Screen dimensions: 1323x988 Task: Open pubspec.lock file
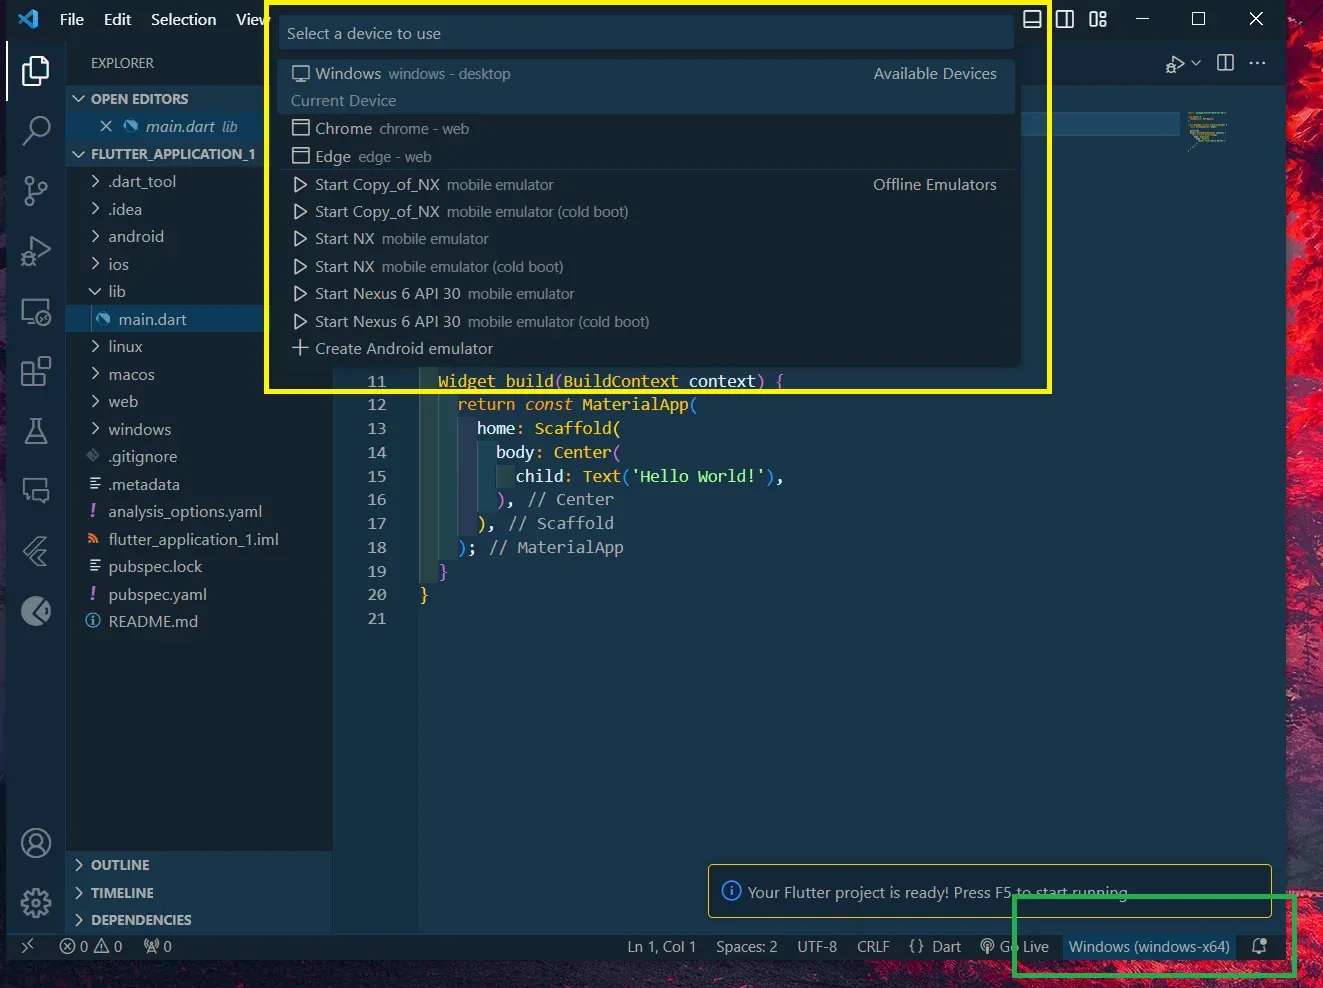155,566
